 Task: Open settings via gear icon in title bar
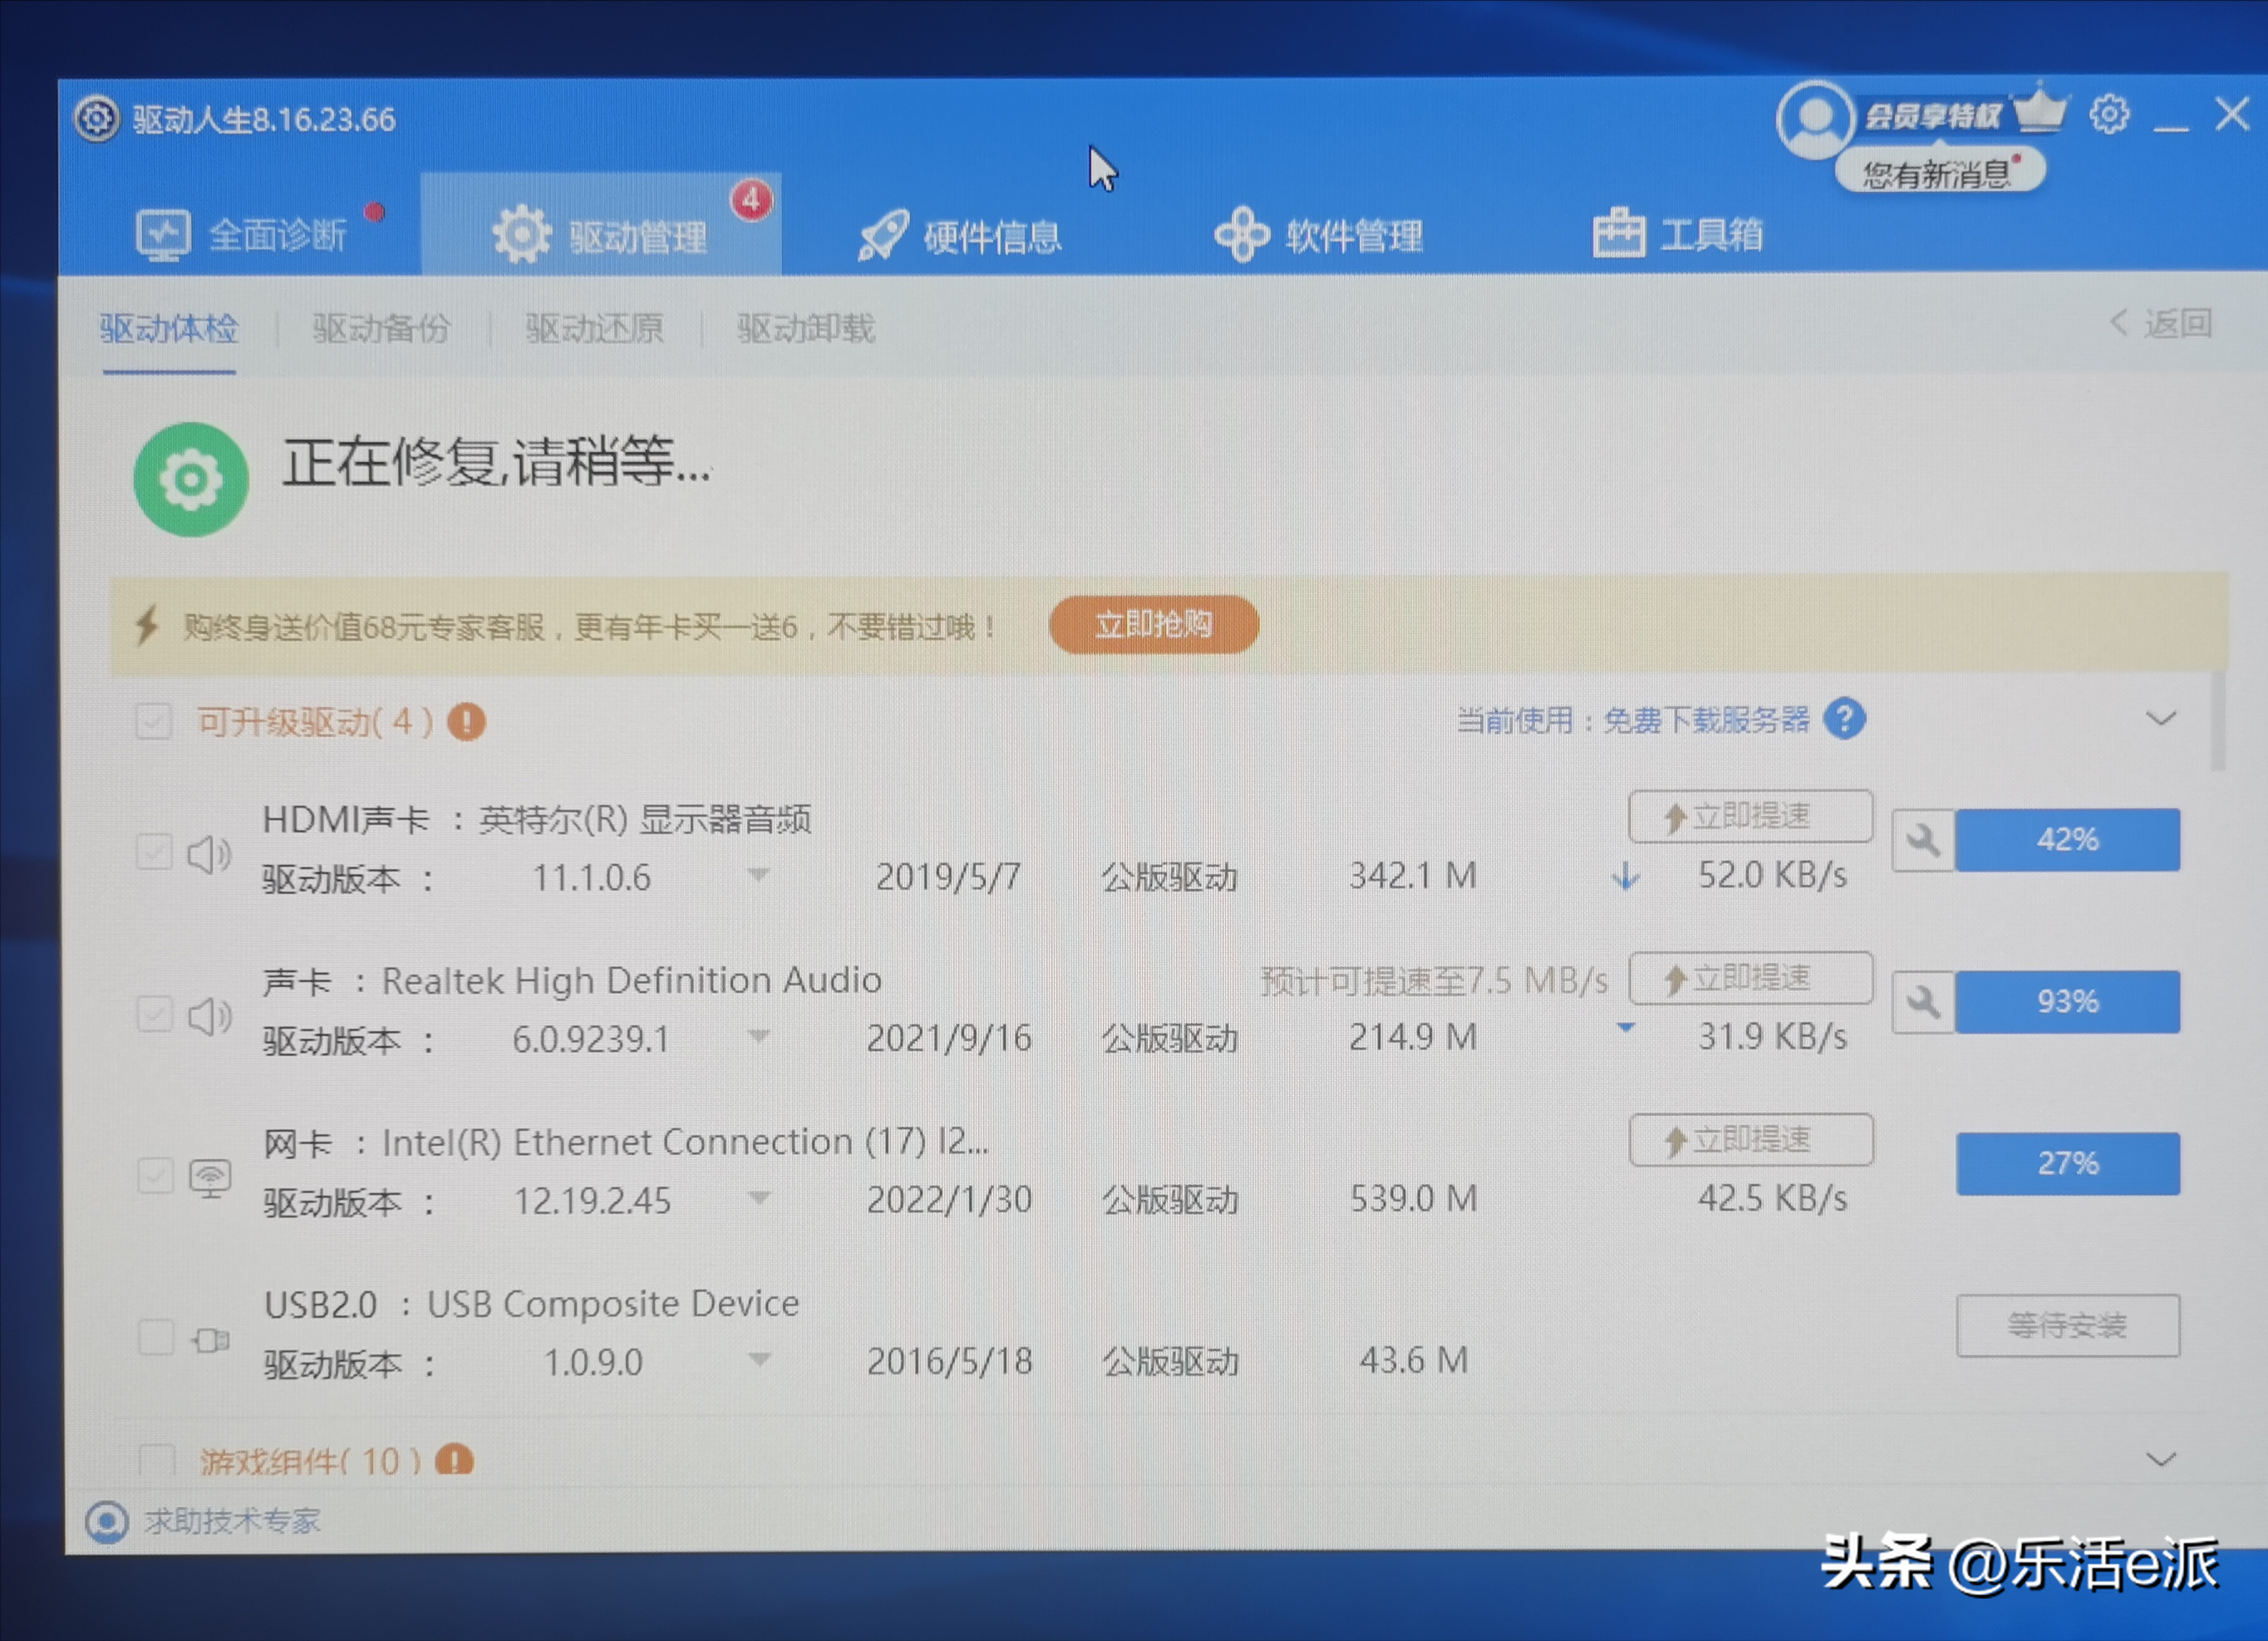pos(2108,115)
